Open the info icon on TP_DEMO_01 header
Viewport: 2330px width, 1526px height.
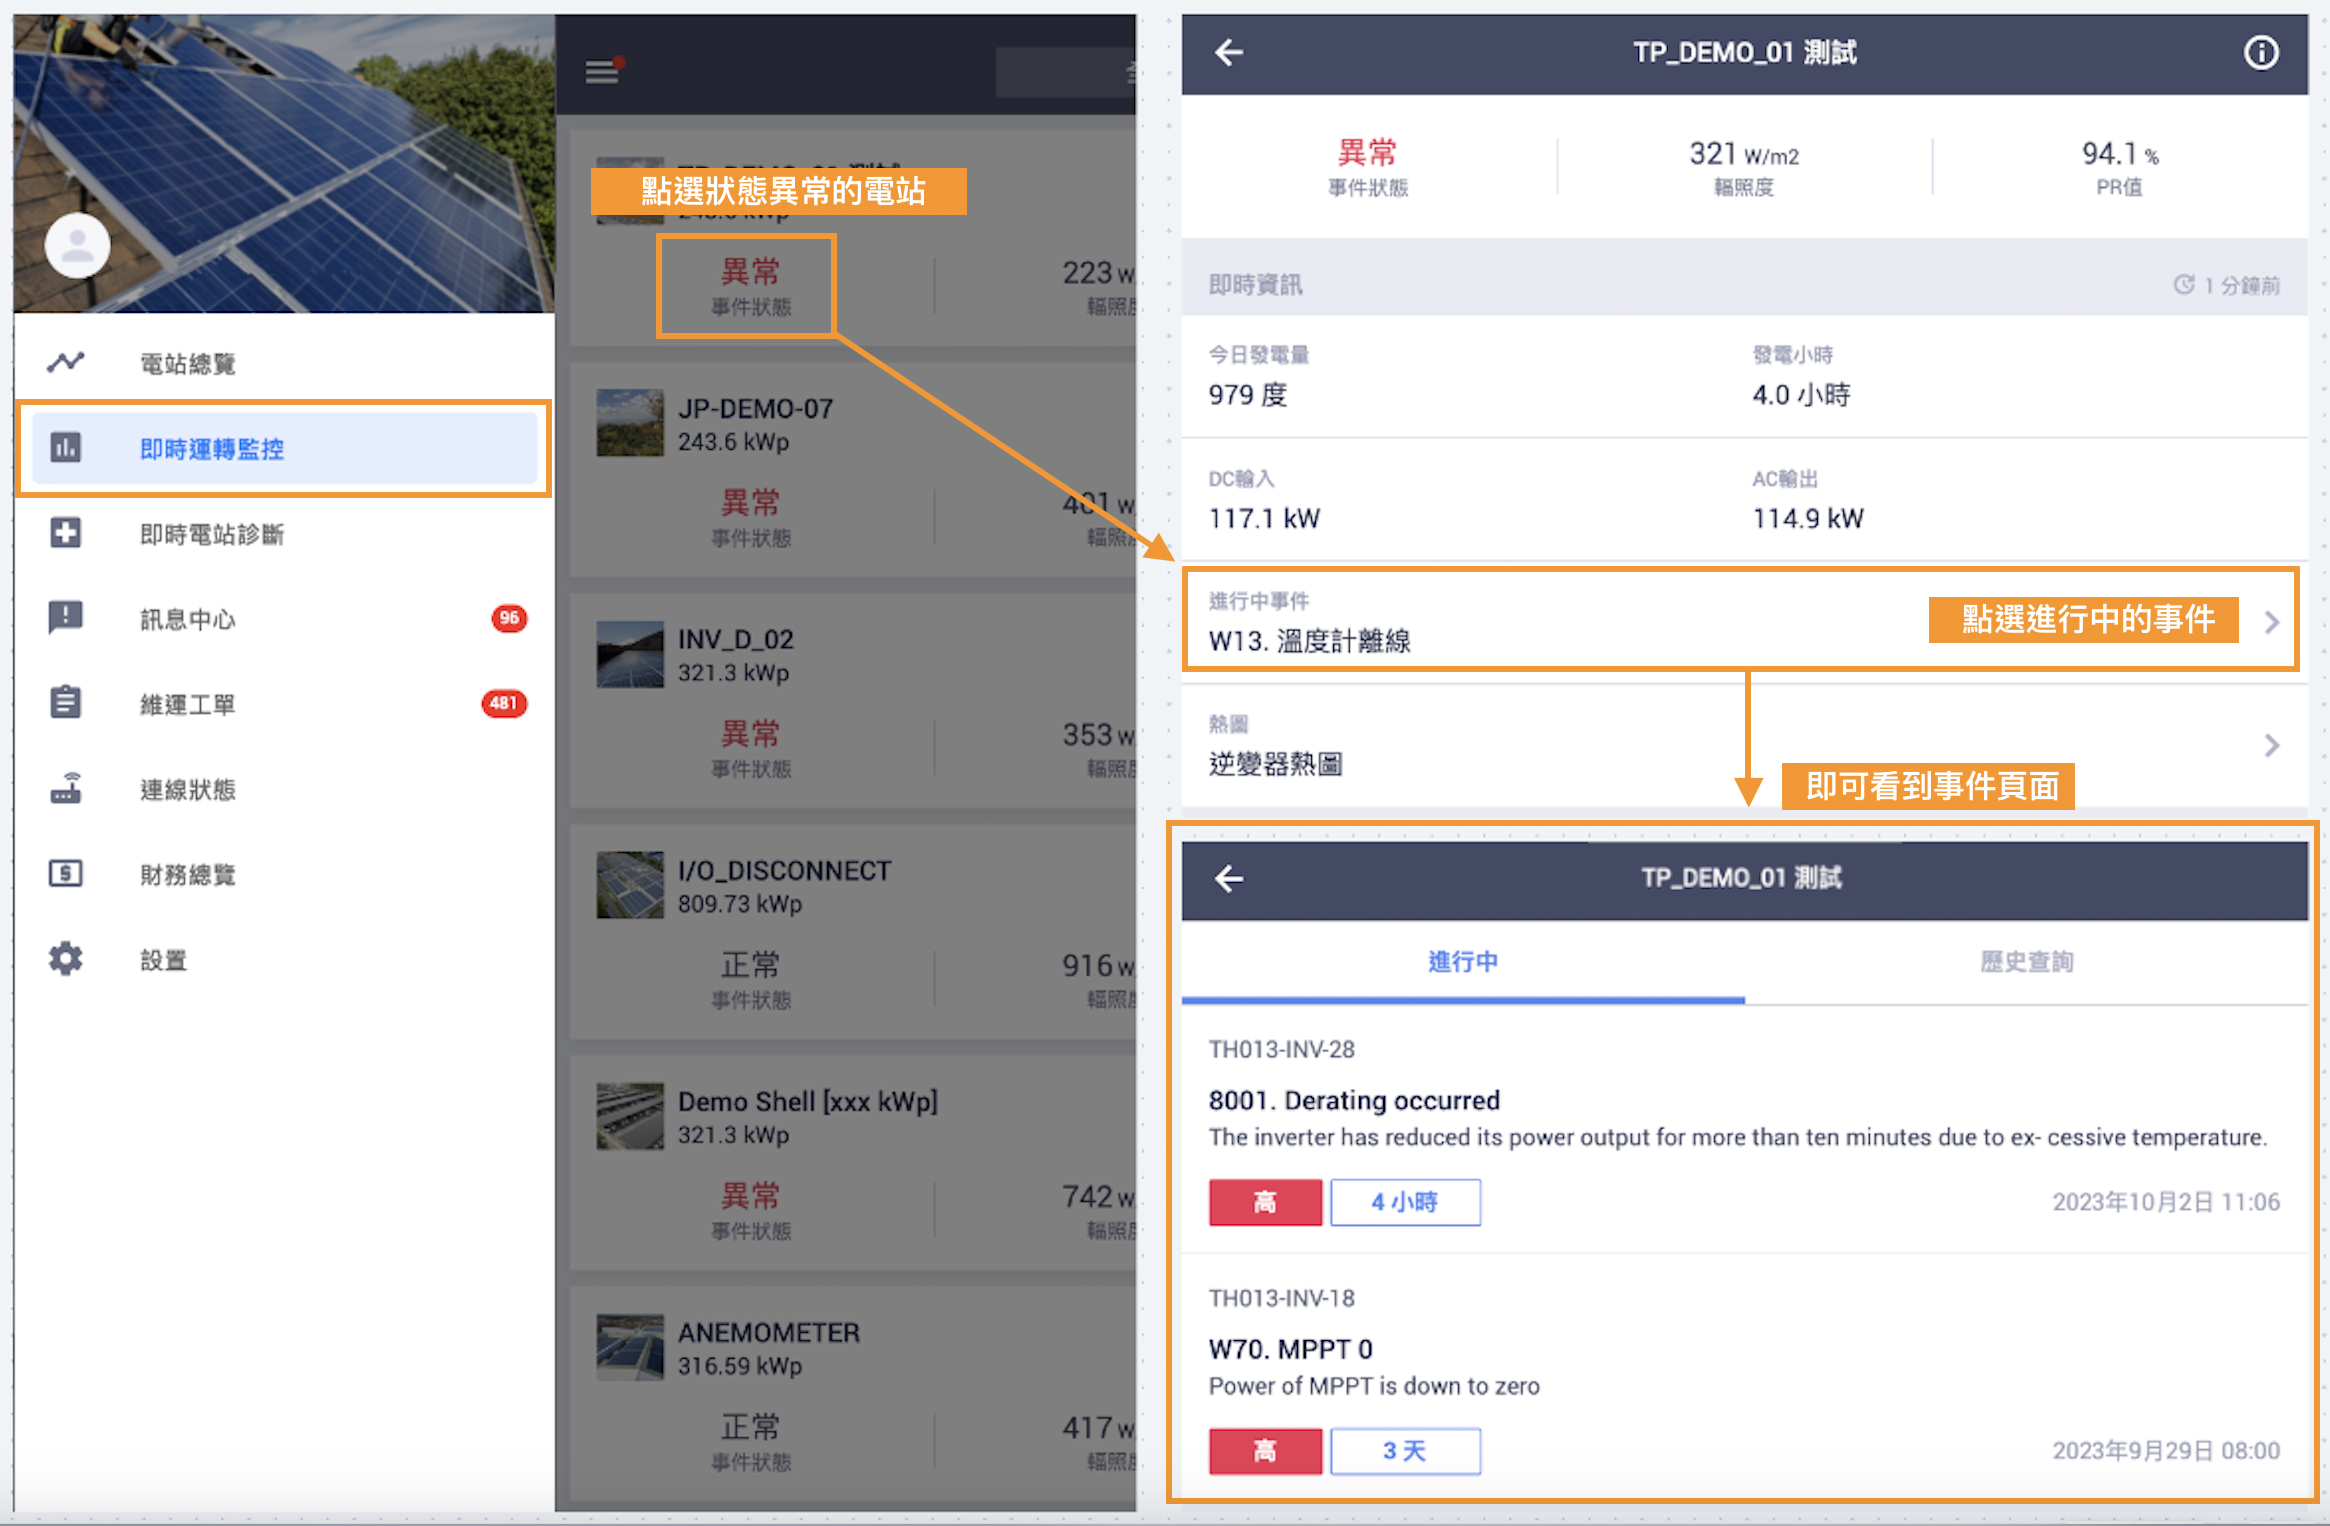(2262, 52)
